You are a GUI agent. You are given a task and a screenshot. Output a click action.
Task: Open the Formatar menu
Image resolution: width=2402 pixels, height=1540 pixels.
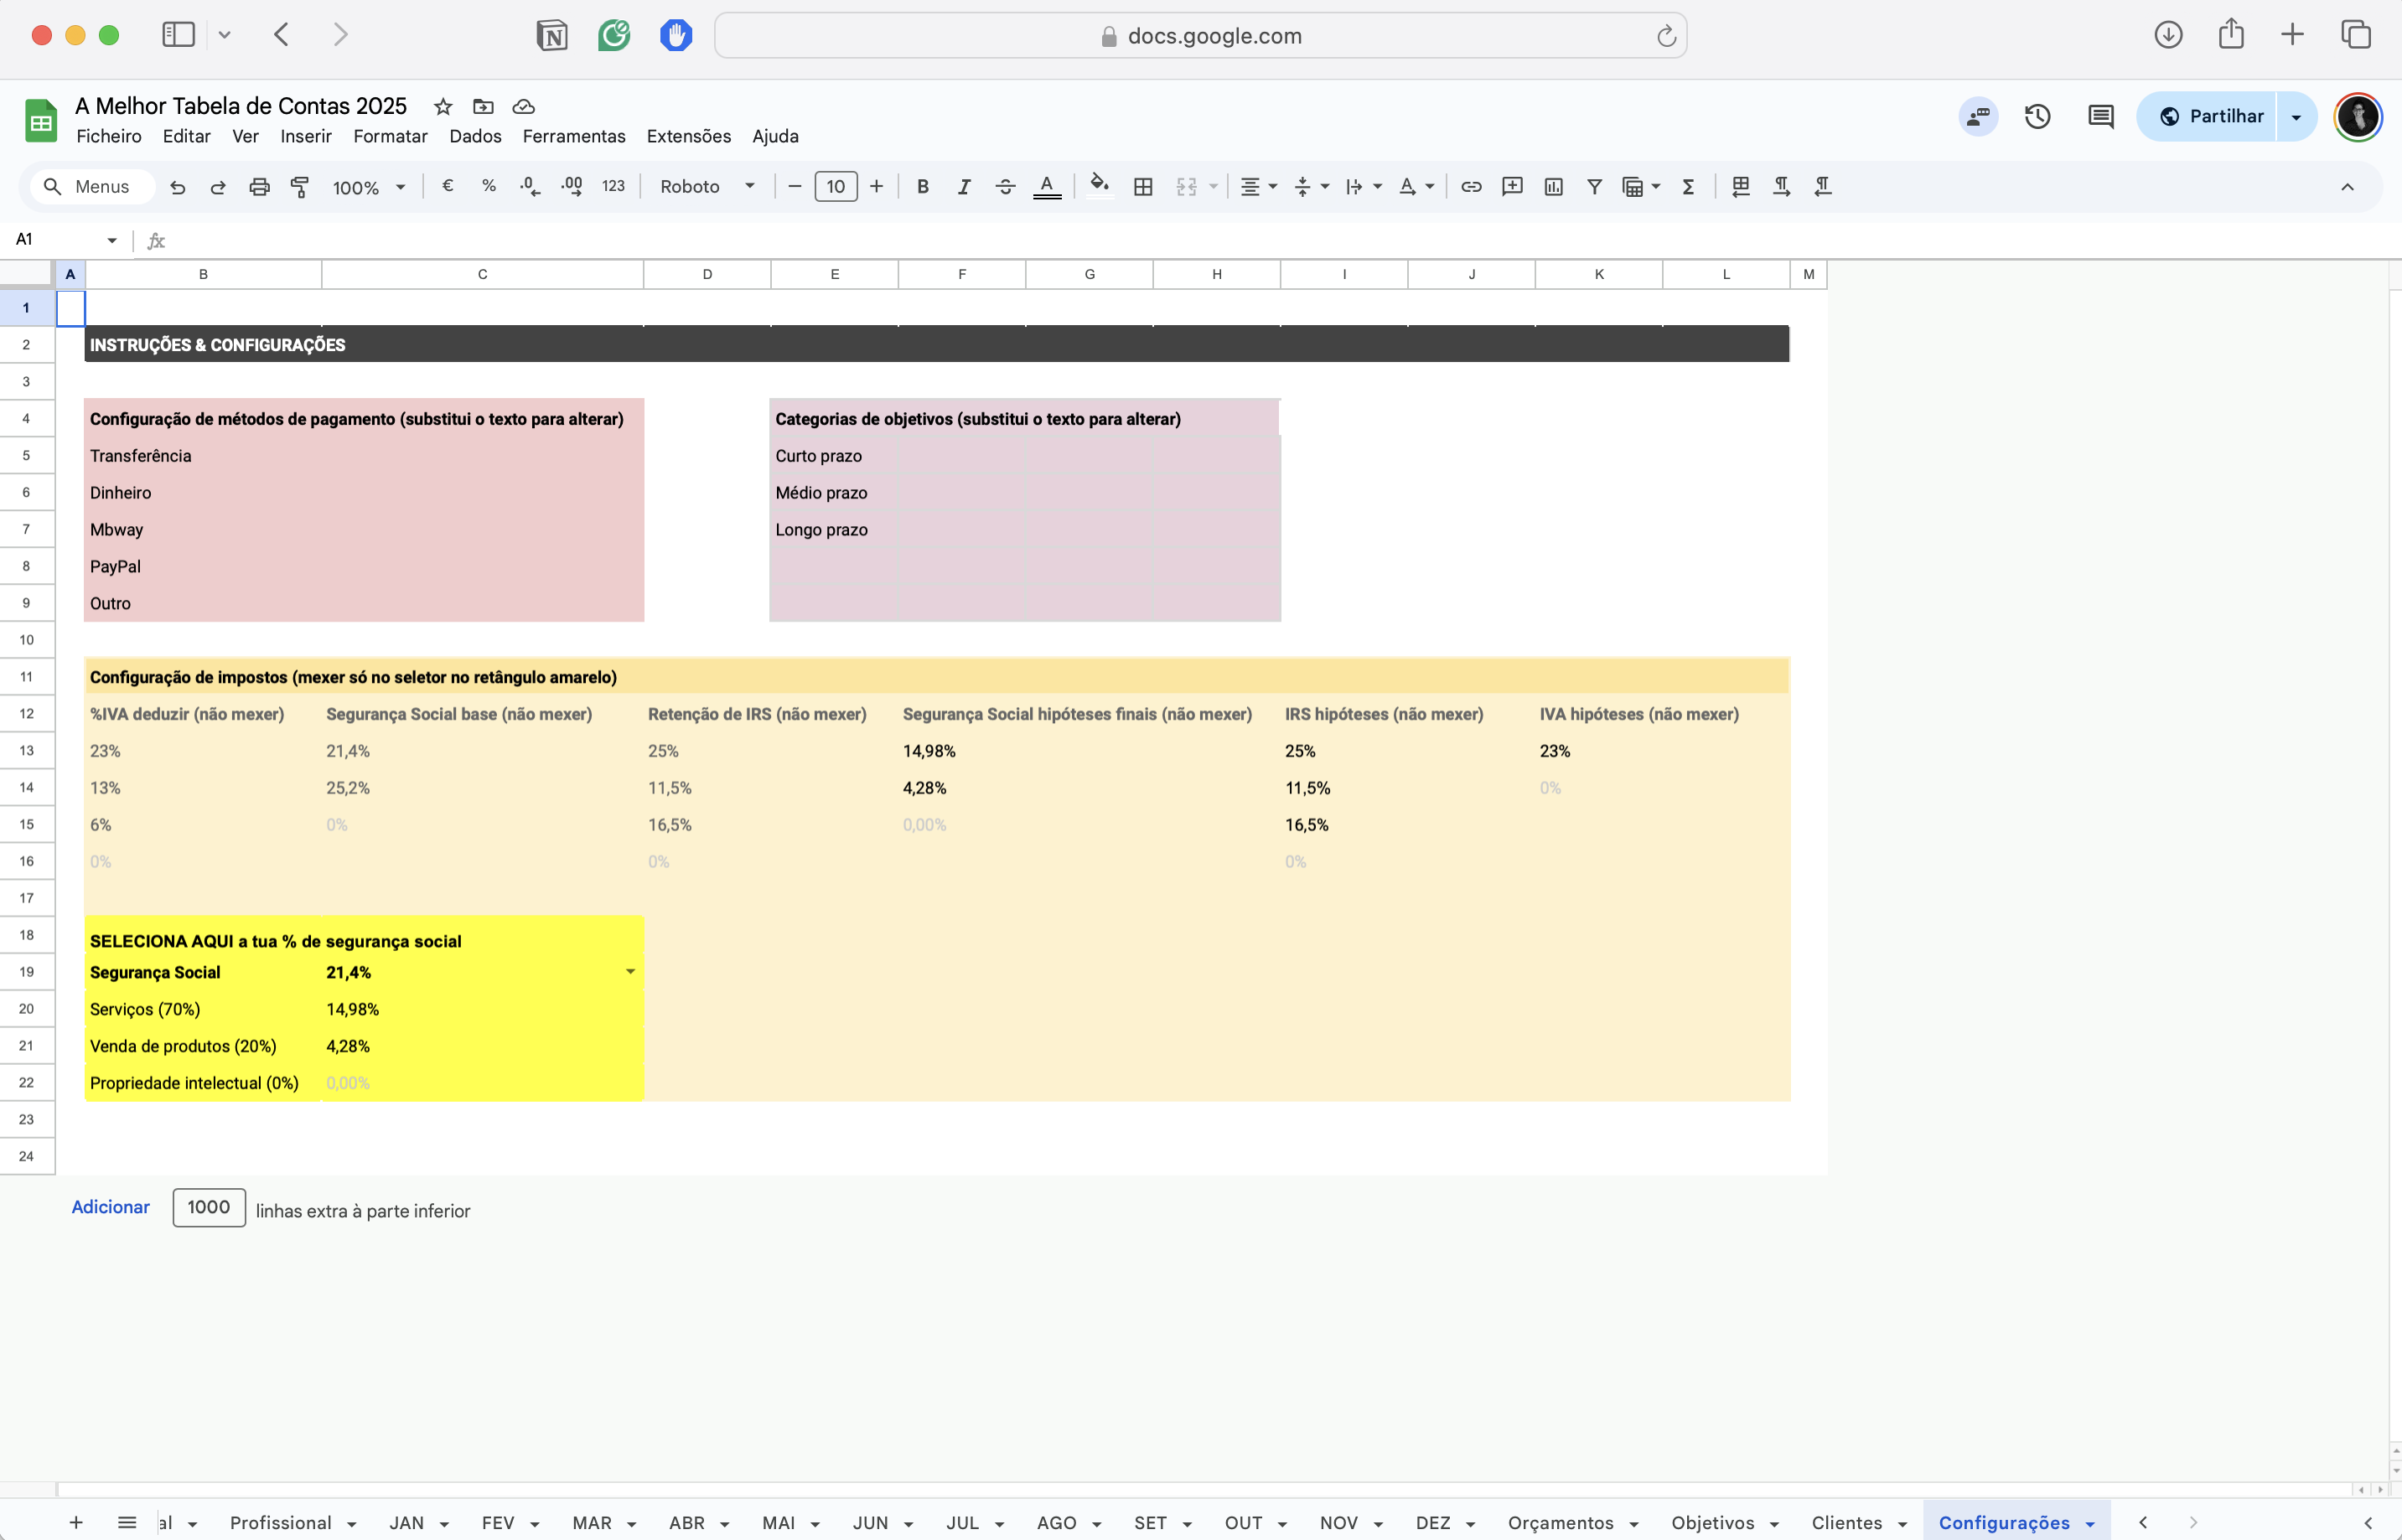click(x=390, y=136)
